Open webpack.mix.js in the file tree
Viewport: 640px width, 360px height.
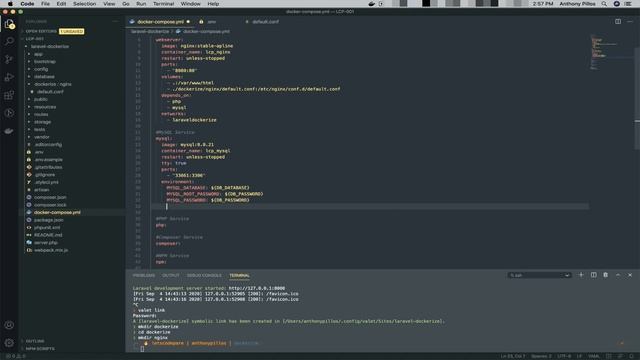51,250
